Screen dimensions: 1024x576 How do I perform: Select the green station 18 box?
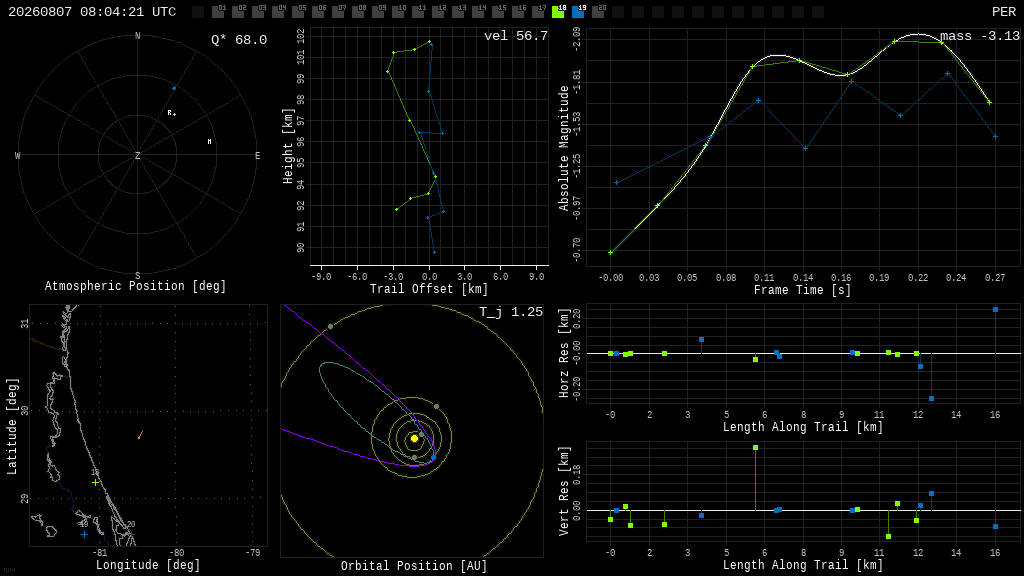pyautogui.click(x=558, y=11)
